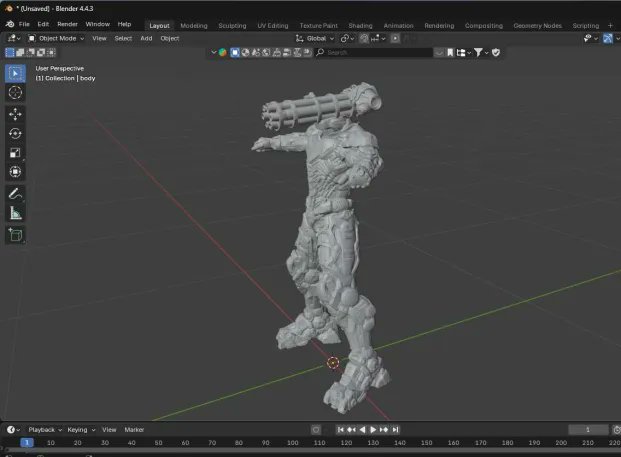621x457 pixels.
Task: Open the timeline Marker menu
Action: pyautogui.click(x=134, y=430)
